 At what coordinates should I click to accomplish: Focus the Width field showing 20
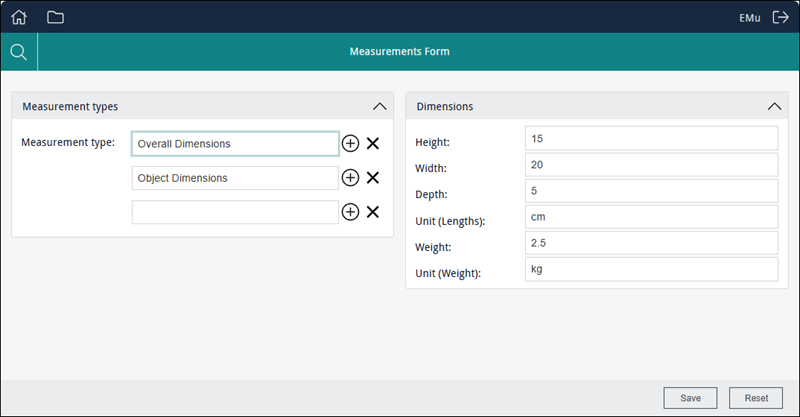coord(650,164)
